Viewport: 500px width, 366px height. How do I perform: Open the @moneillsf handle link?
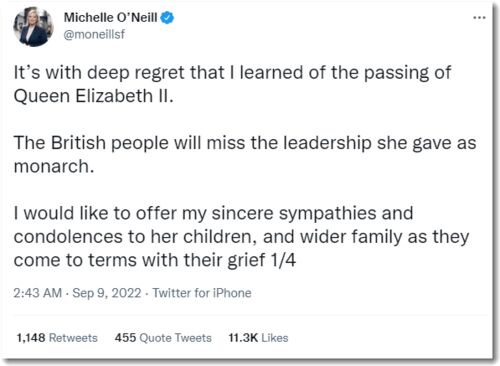[94, 34]
